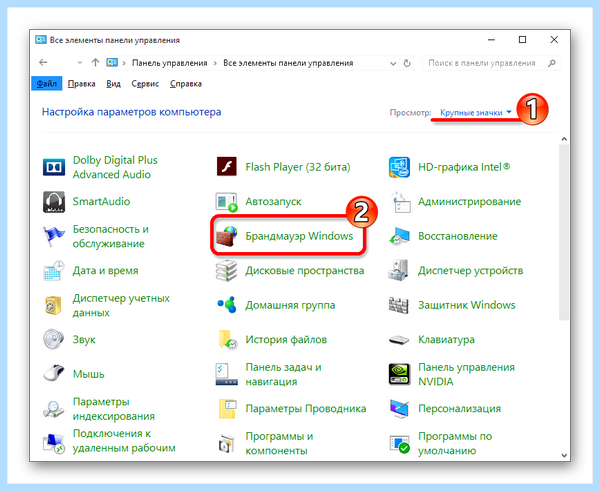Open the recent locations dropdown arrow
Screen dimensions: 600x491
tap(80, 63)
